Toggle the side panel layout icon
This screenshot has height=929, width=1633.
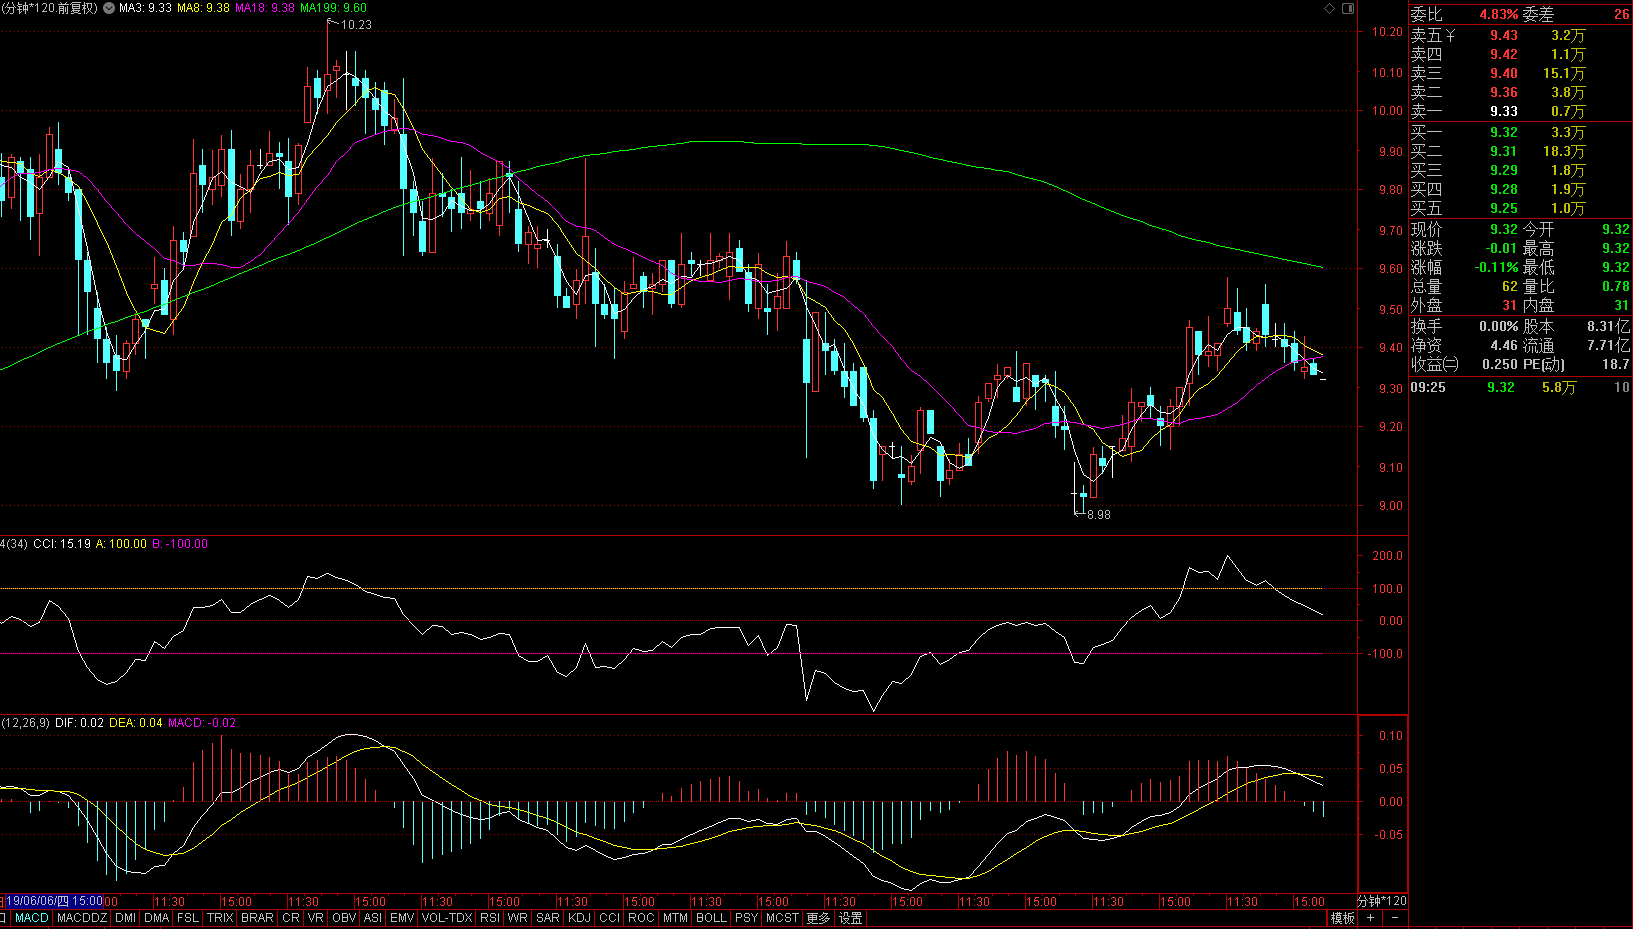coord(1347,8)
